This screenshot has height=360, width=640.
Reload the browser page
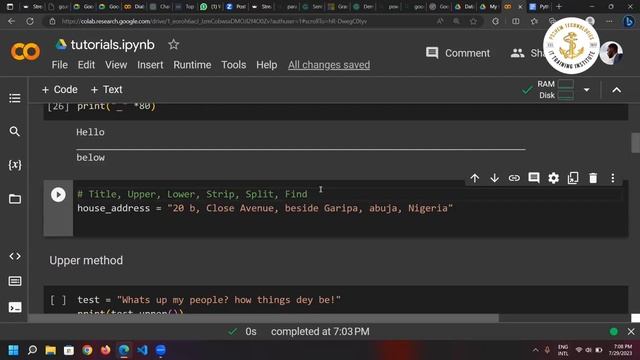coord(30,21)
